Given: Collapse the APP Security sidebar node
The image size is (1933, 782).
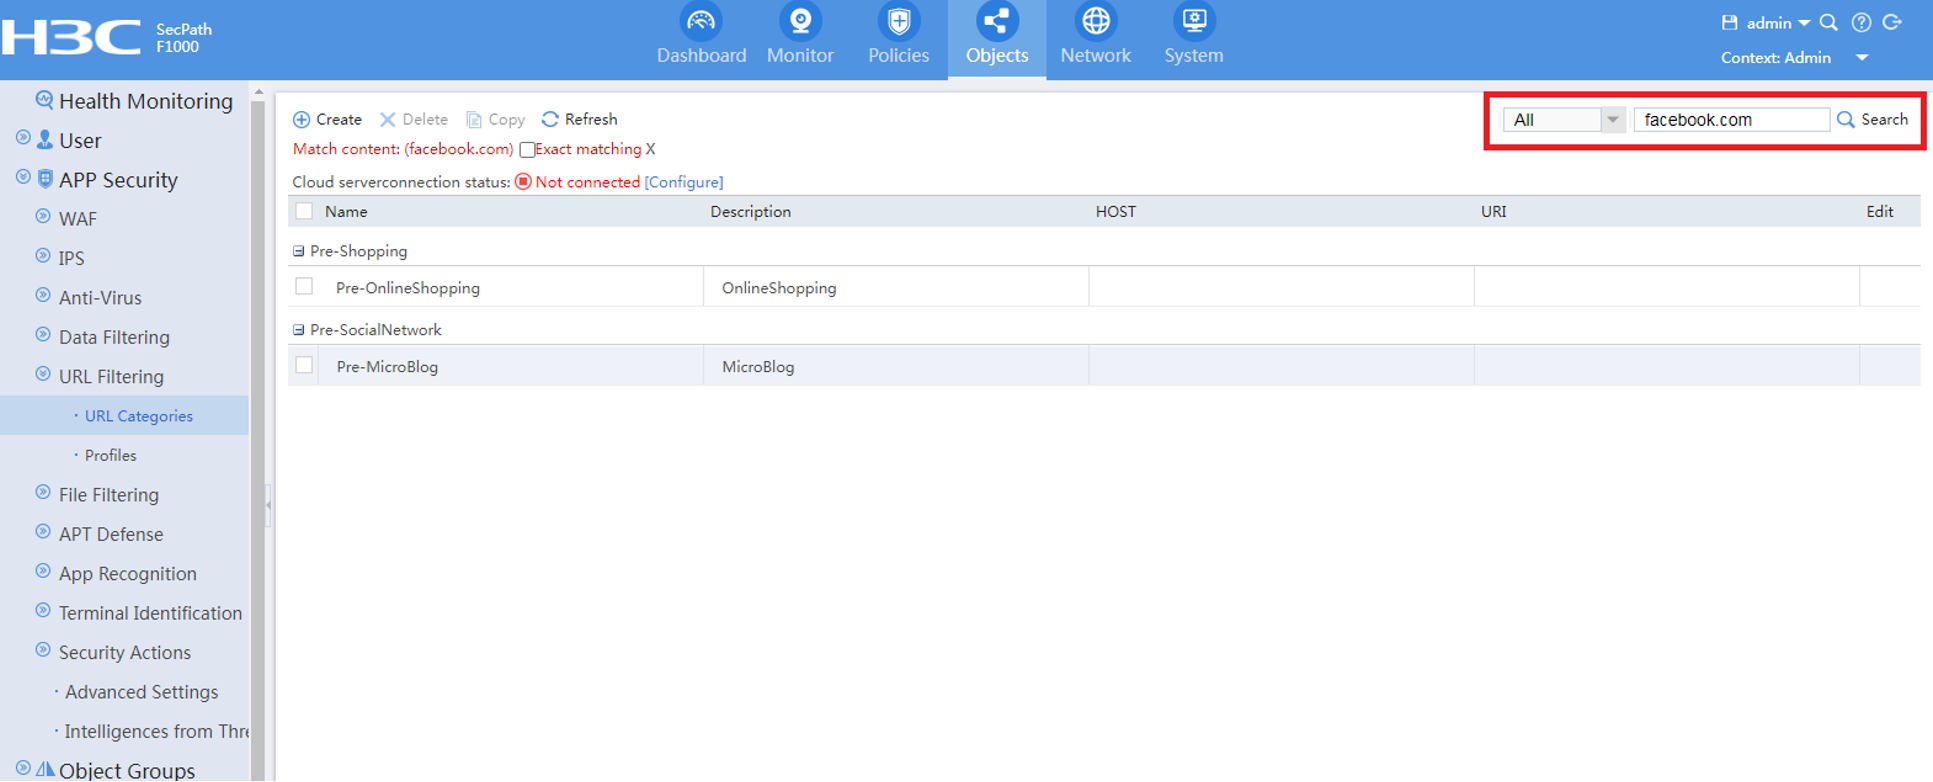Looking at the screenshot, I should pyautogui.click(x=23, y=178).
